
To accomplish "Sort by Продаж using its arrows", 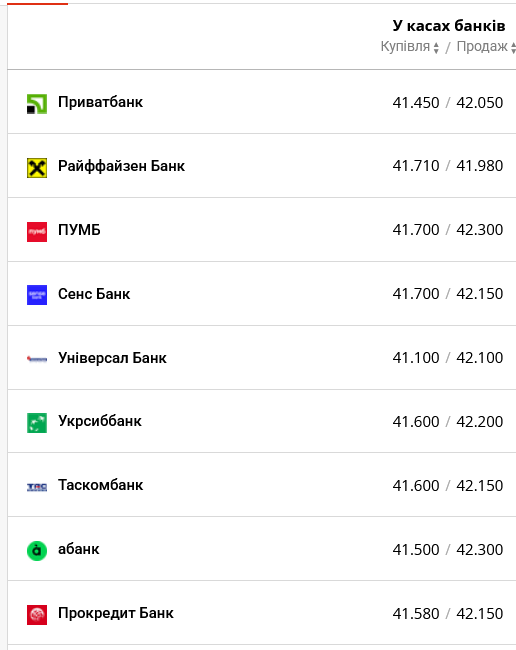I will click(x=513, y=48).
